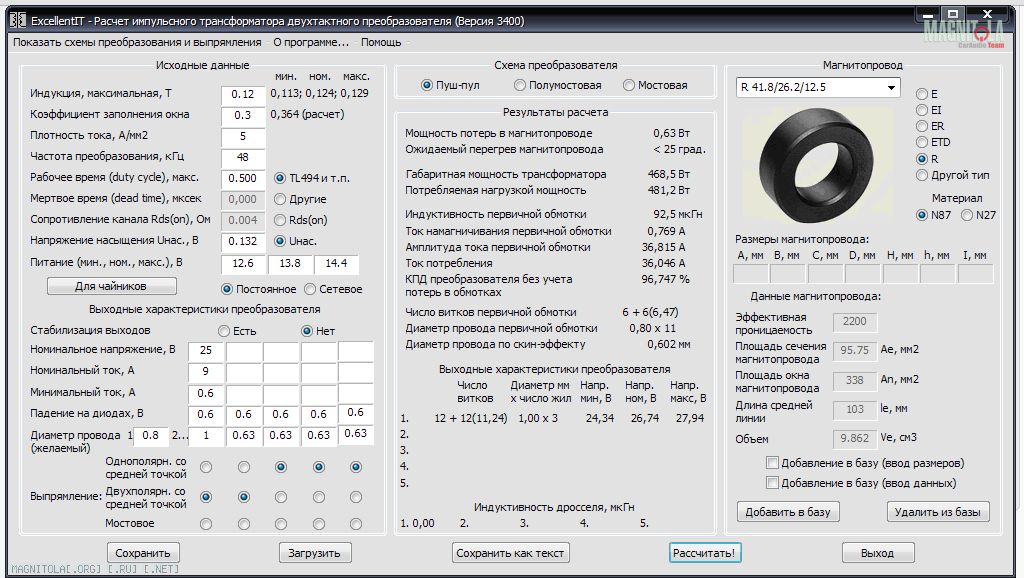Click the duty cycle field 0.500
Screen dimensions: 1024x578
coord(243,178)
